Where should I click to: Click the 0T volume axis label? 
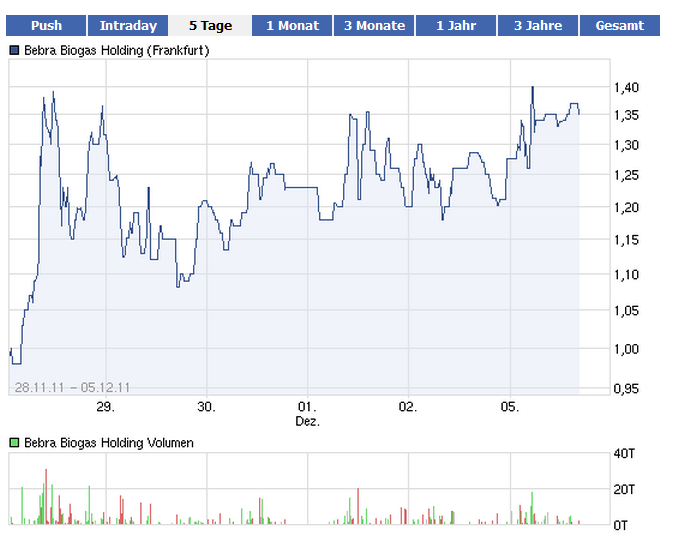point(621,525)
